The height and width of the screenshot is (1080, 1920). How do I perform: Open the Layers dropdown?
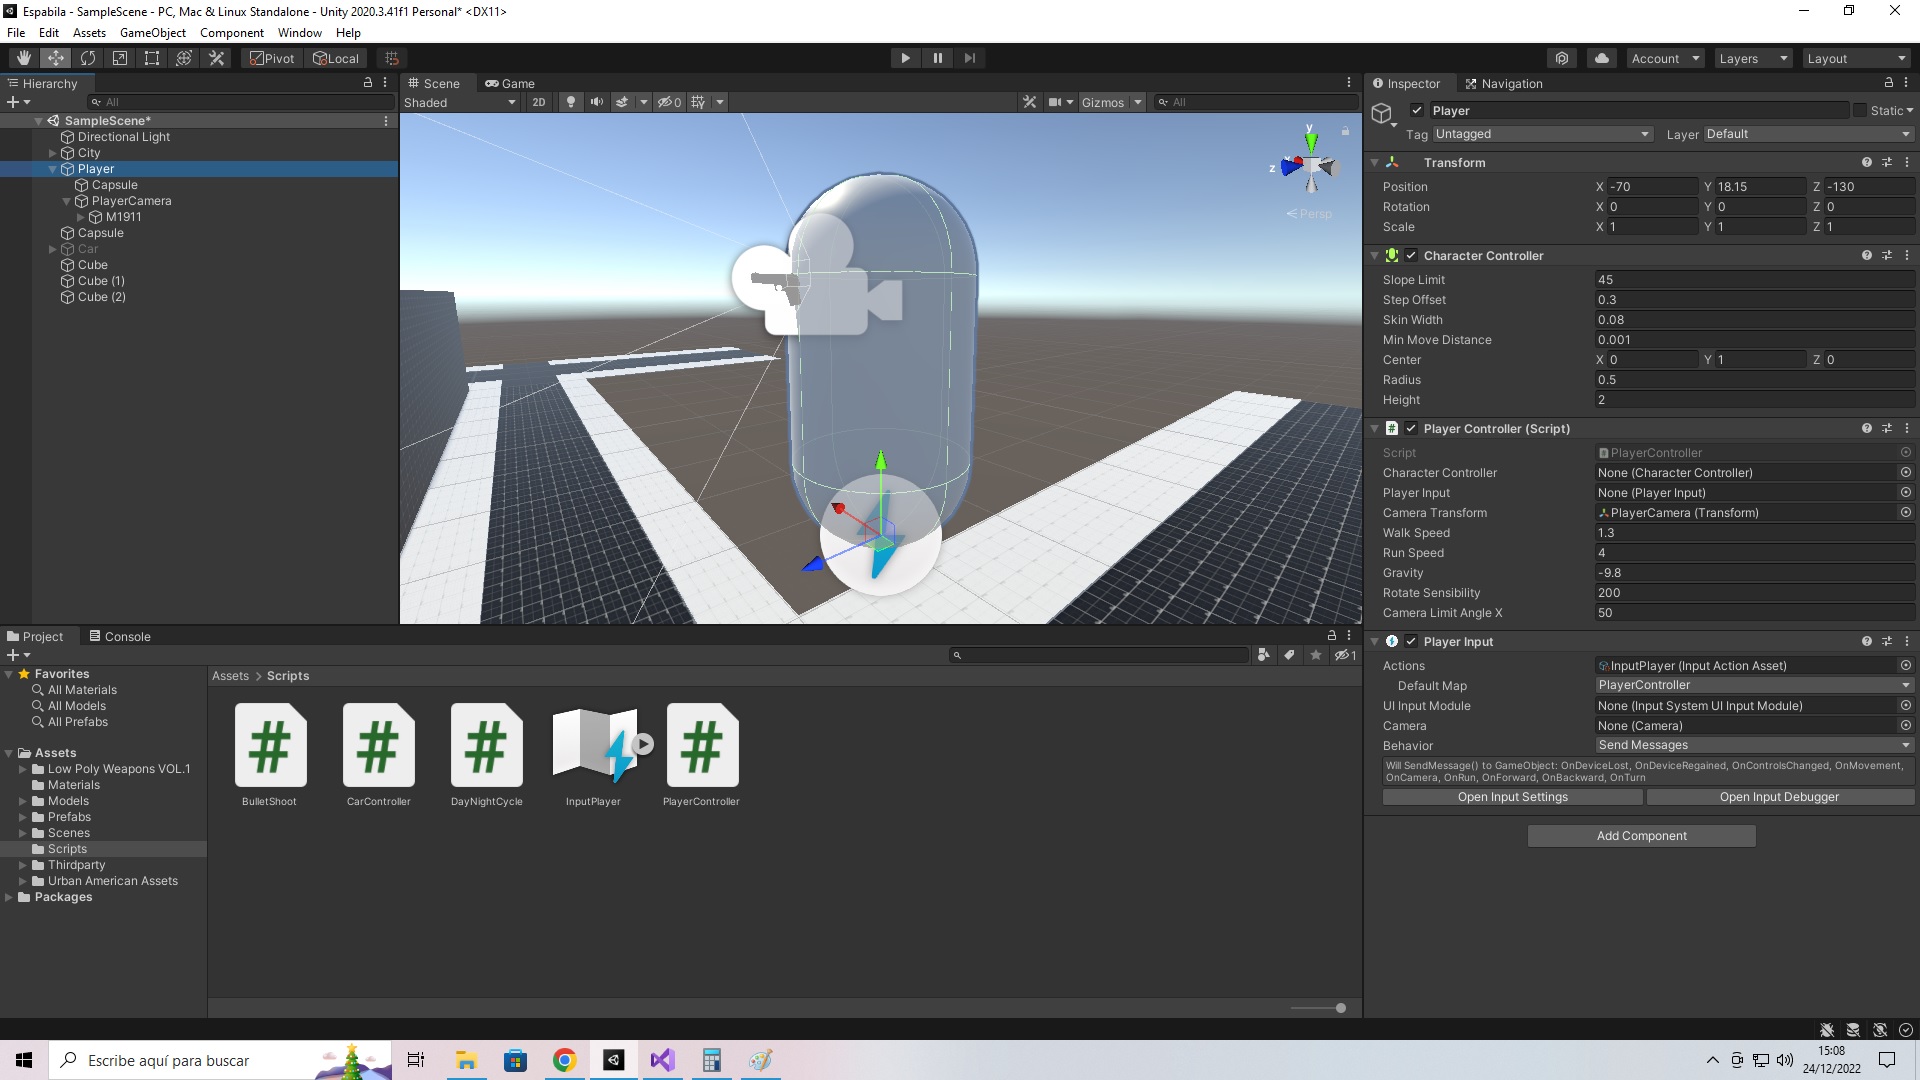tap(1752, 58)
